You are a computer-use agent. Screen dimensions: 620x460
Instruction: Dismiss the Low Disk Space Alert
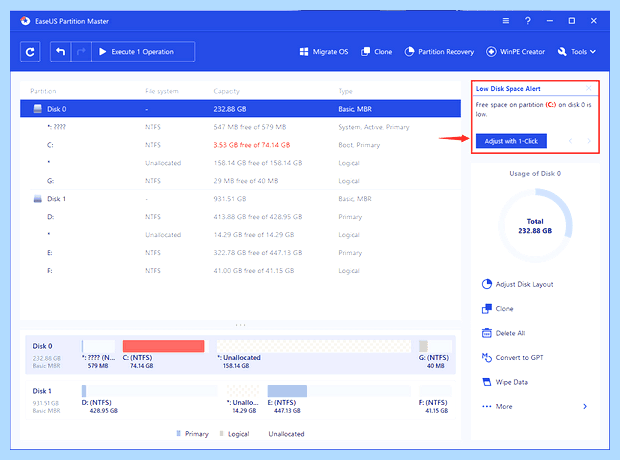588,88
